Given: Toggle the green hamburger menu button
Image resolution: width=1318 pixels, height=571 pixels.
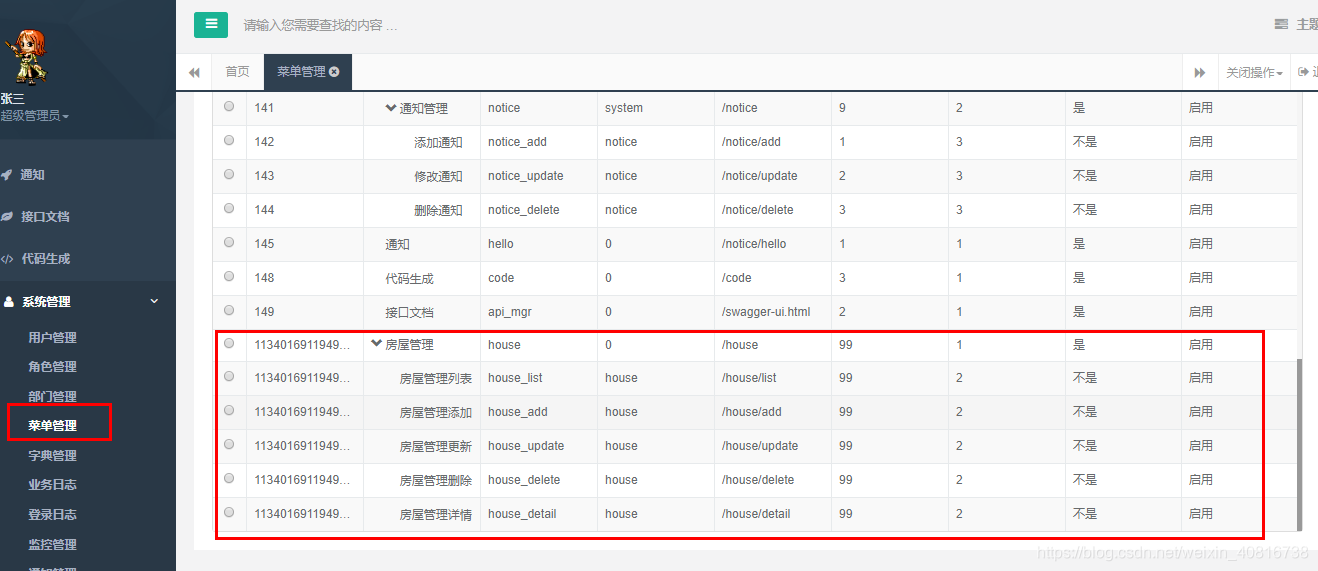Looking at the screenshot, I should 211,24.
